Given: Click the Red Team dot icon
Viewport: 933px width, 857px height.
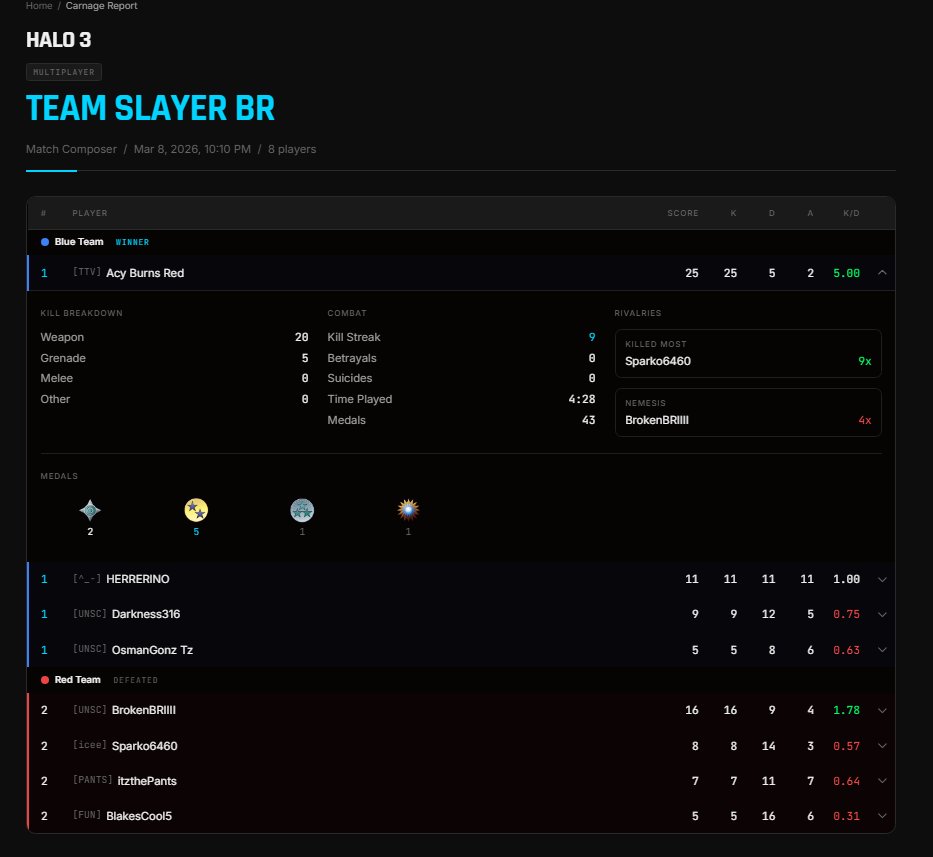Looking at the screenshot, I should (x=45, y=680).
